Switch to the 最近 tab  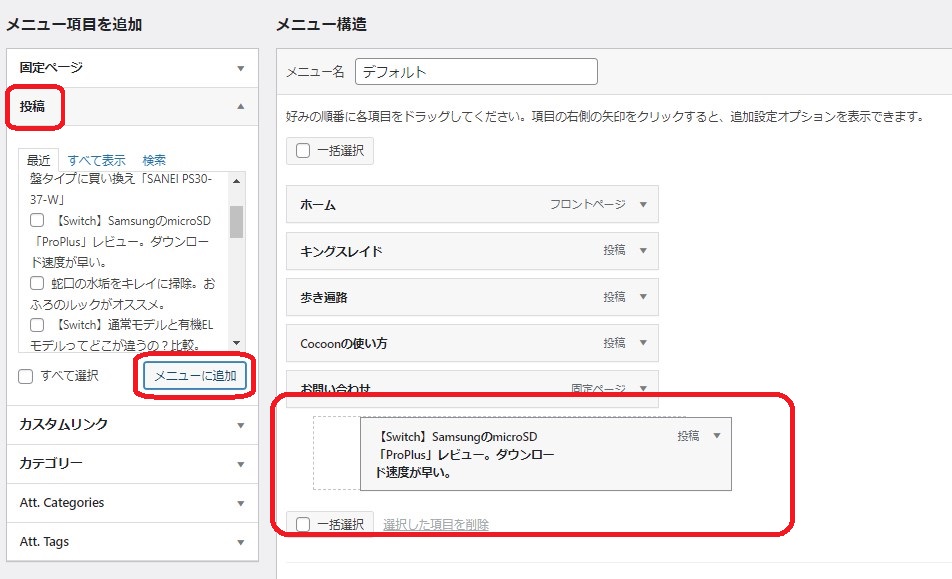coord(38,160)
